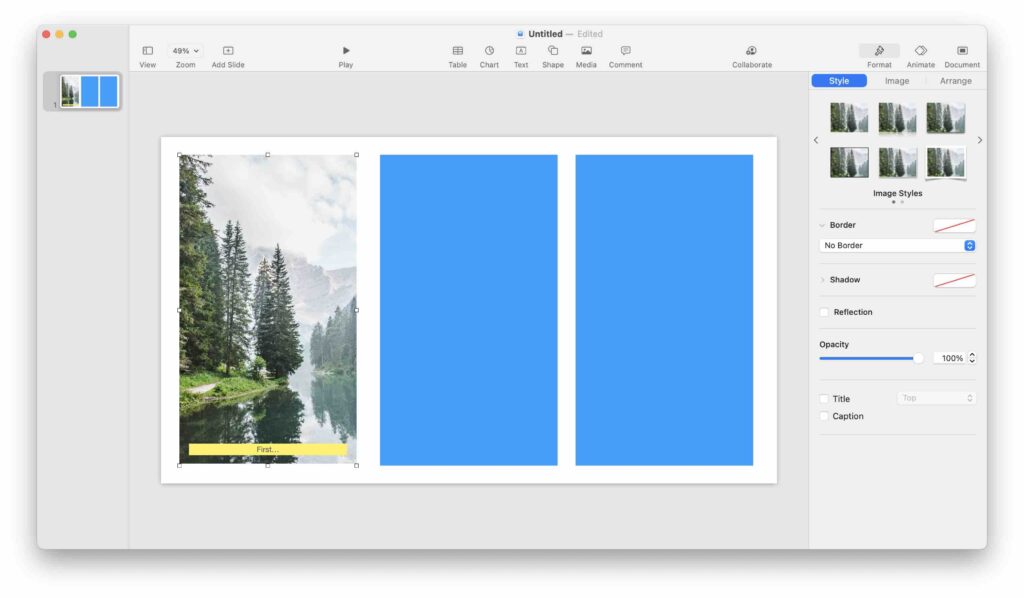Switch to the Image tab
This screenshot has width=1024, height=598.
pos(897,81)
